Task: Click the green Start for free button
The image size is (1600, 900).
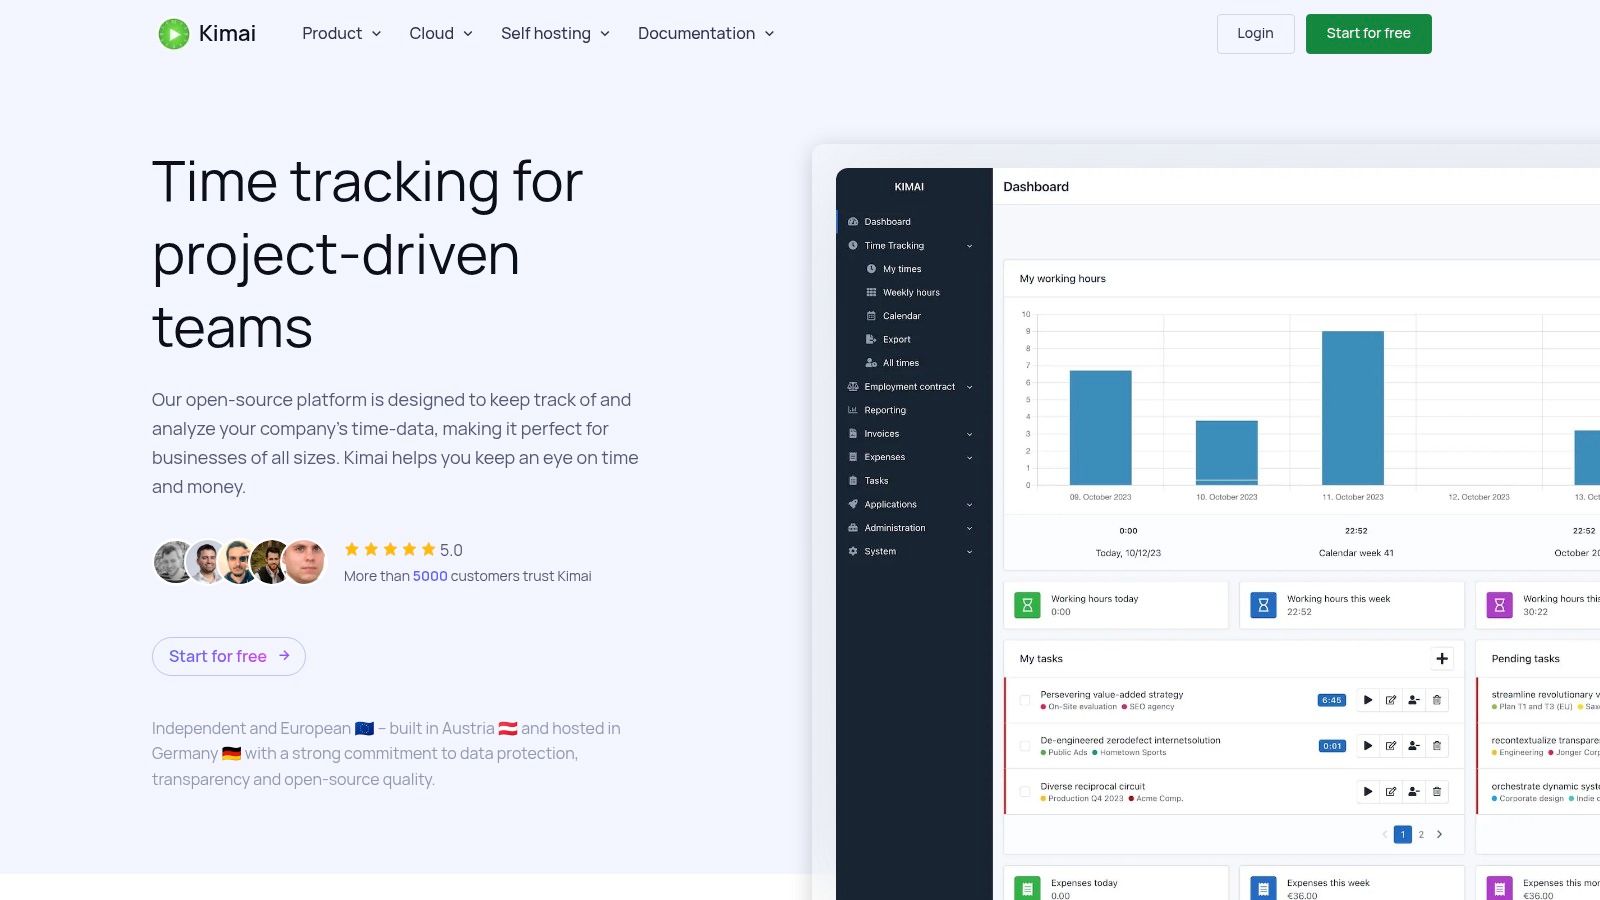Action: pyautogui.click(x=1368, y=33)
